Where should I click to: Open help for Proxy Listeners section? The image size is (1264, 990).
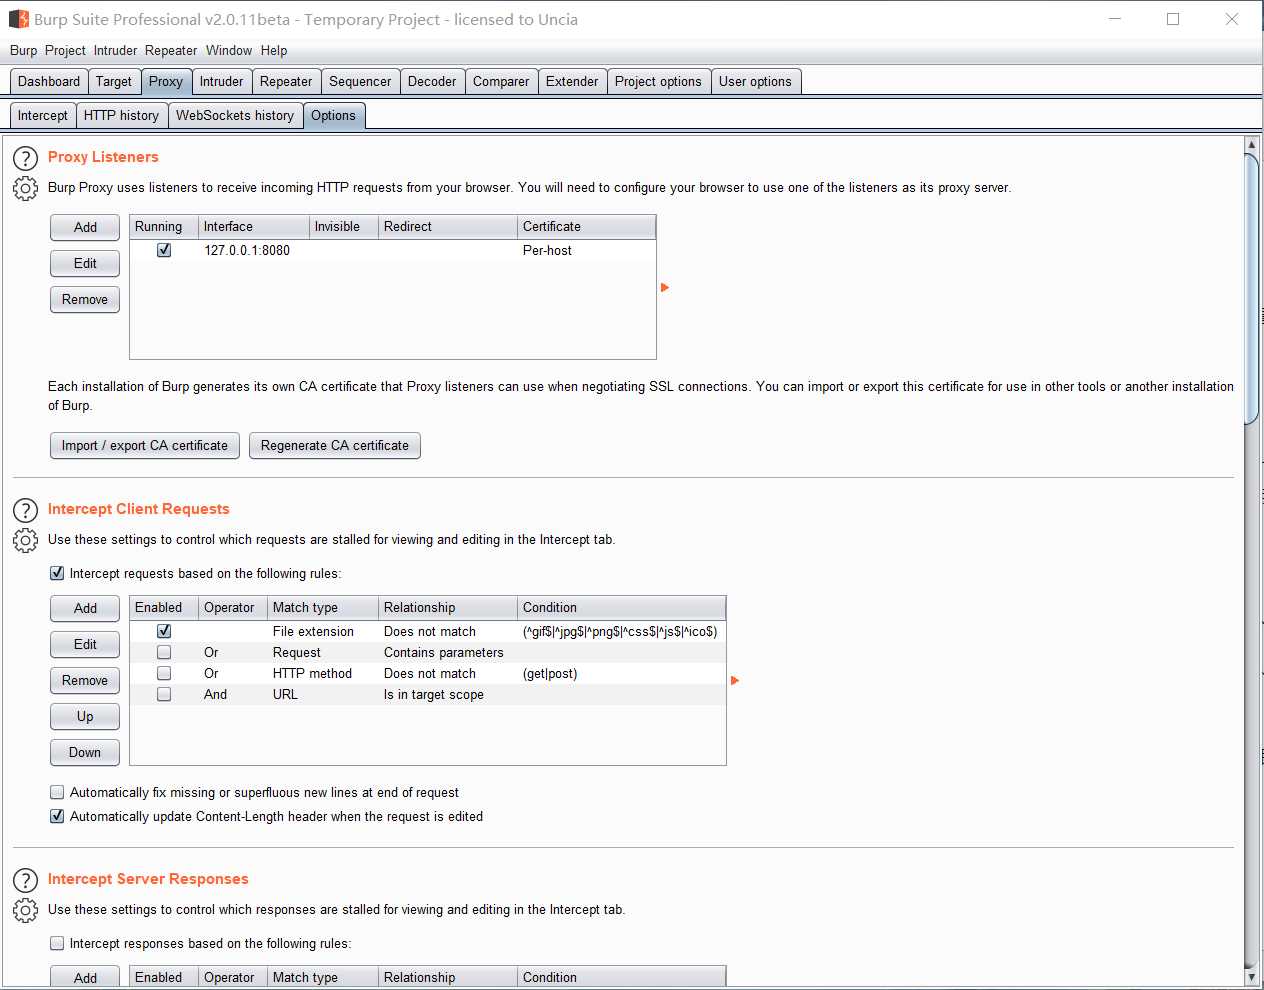click(25, 158)
